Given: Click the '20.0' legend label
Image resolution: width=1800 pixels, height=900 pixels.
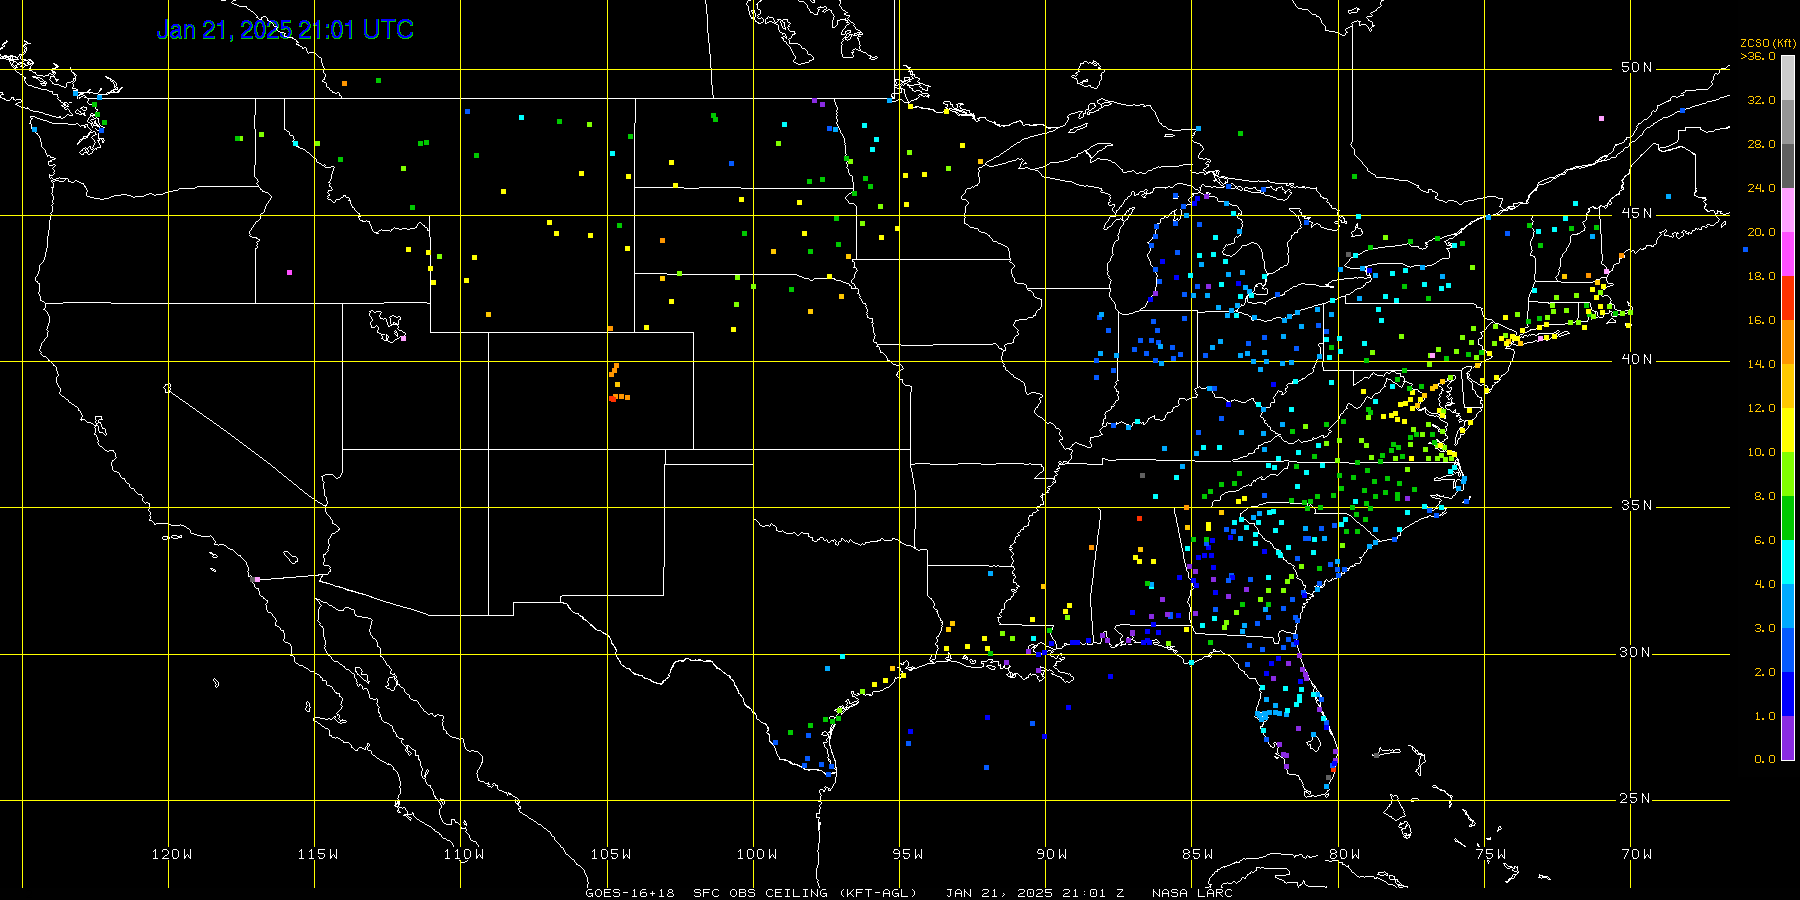Looking at the screenshot, I should point(1761,232).
